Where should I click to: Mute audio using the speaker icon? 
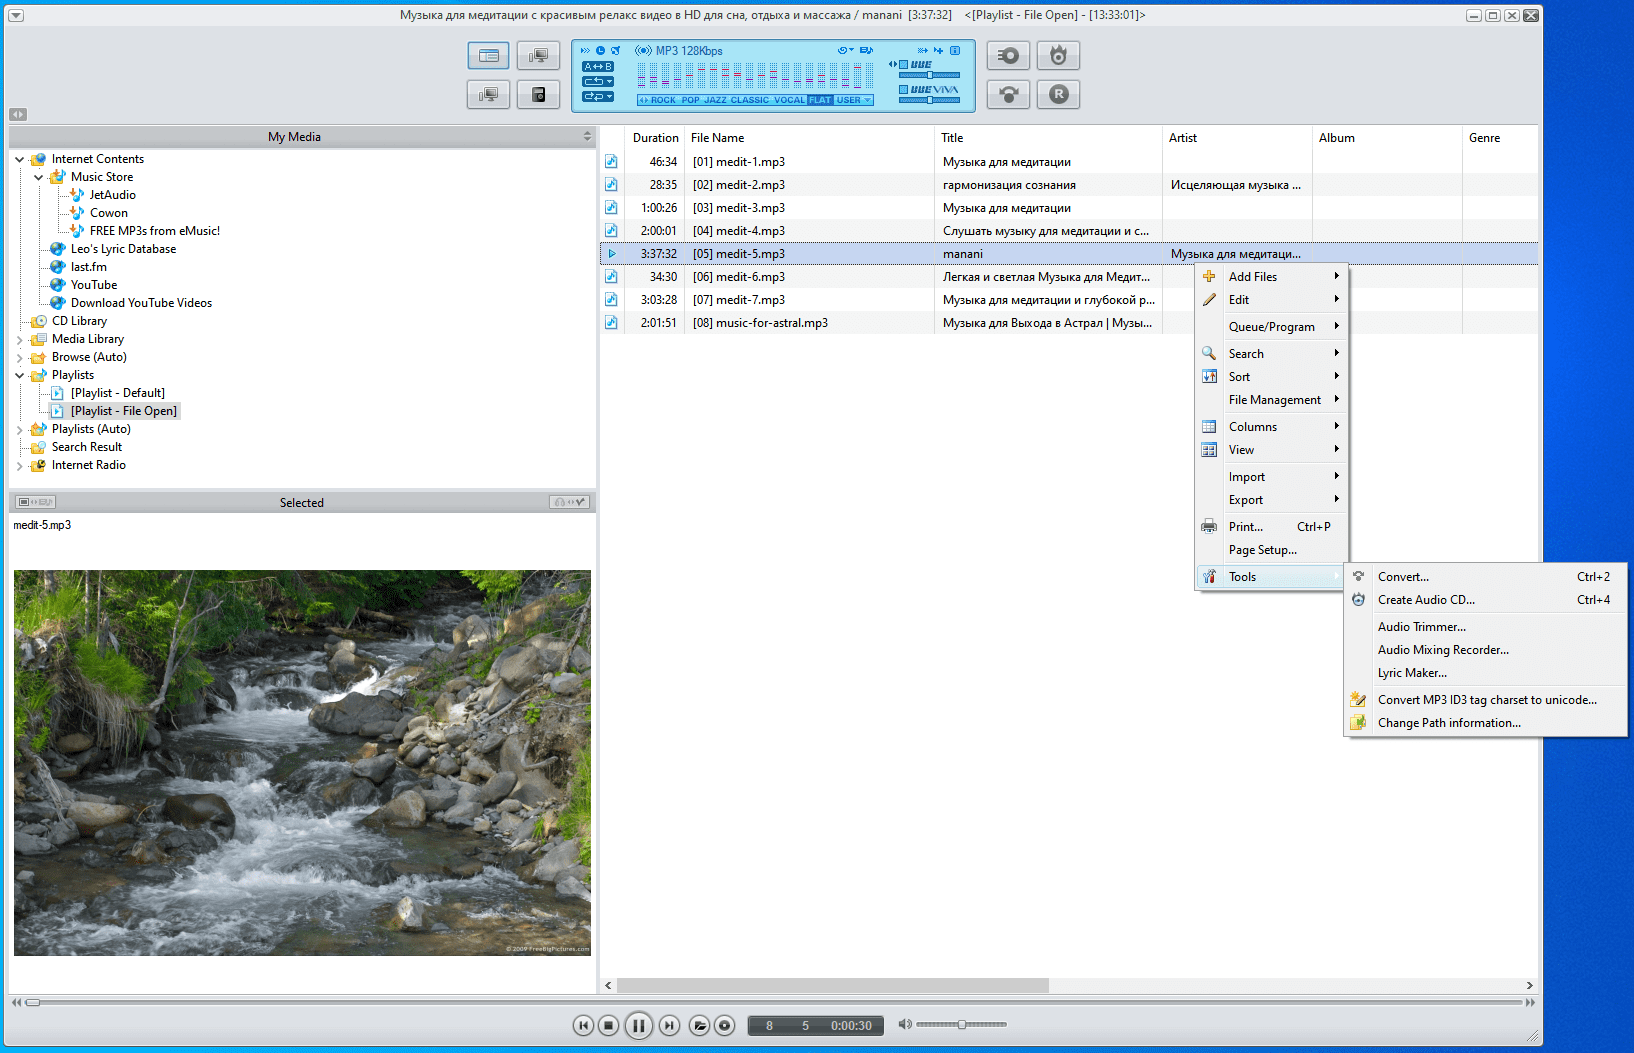click(904, 1024)
